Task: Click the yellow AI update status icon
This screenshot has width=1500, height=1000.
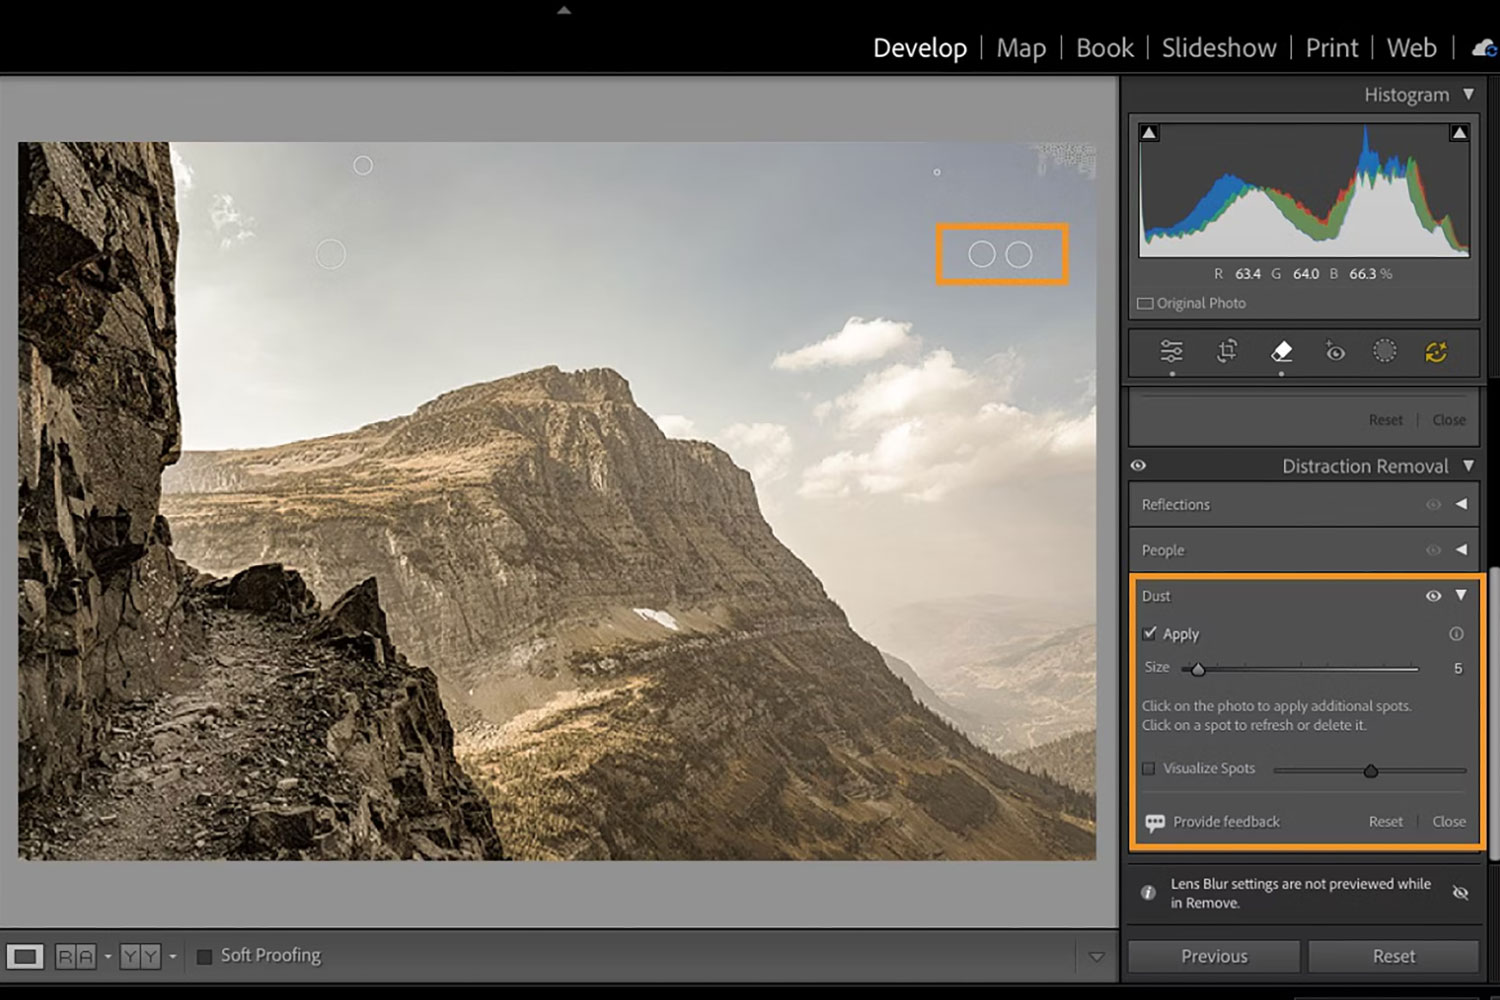Action: [x=1436, y=352]
